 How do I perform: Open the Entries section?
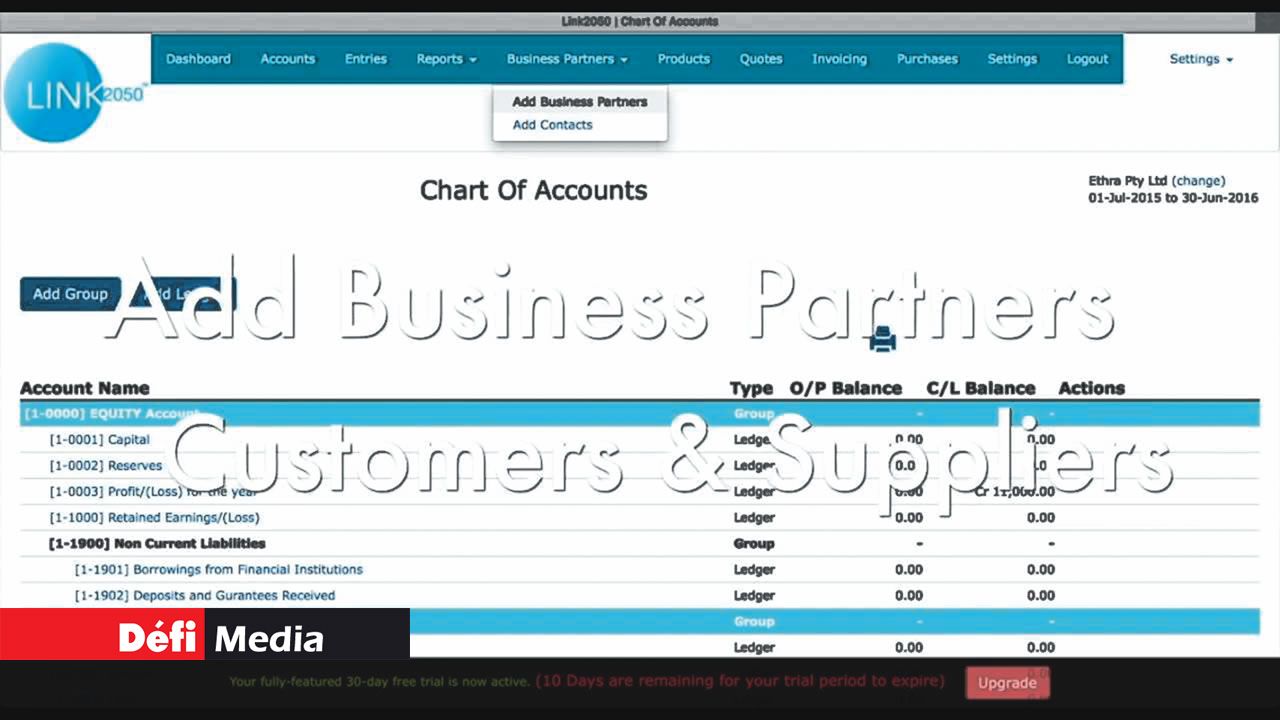coord(365,59)
